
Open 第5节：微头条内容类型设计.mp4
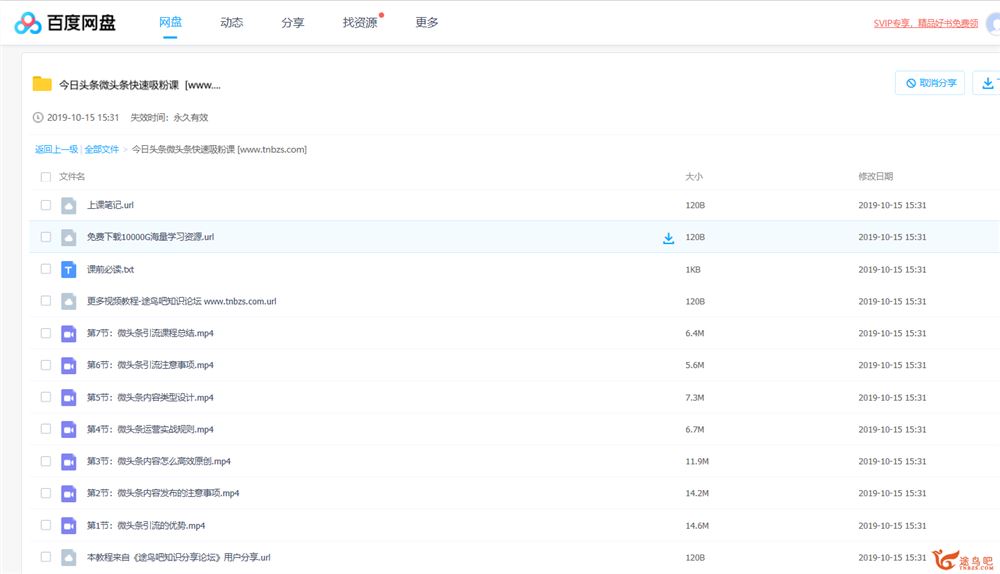(151, 397)
